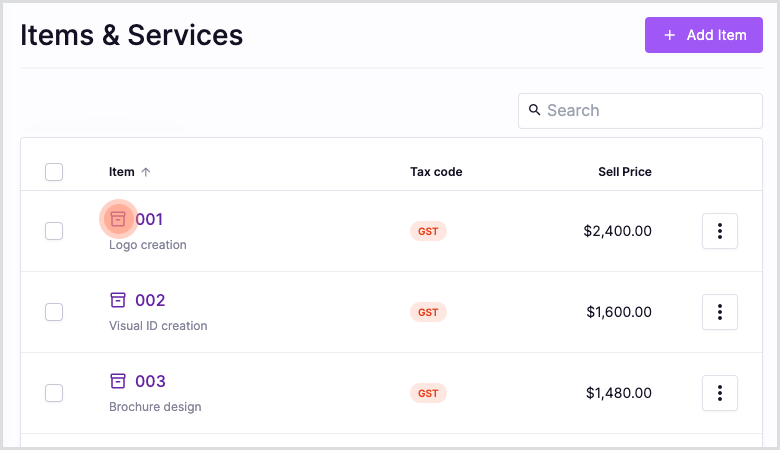Open the item link 003
The width and height of the screenshot is (780, 450).
point(150,381)
